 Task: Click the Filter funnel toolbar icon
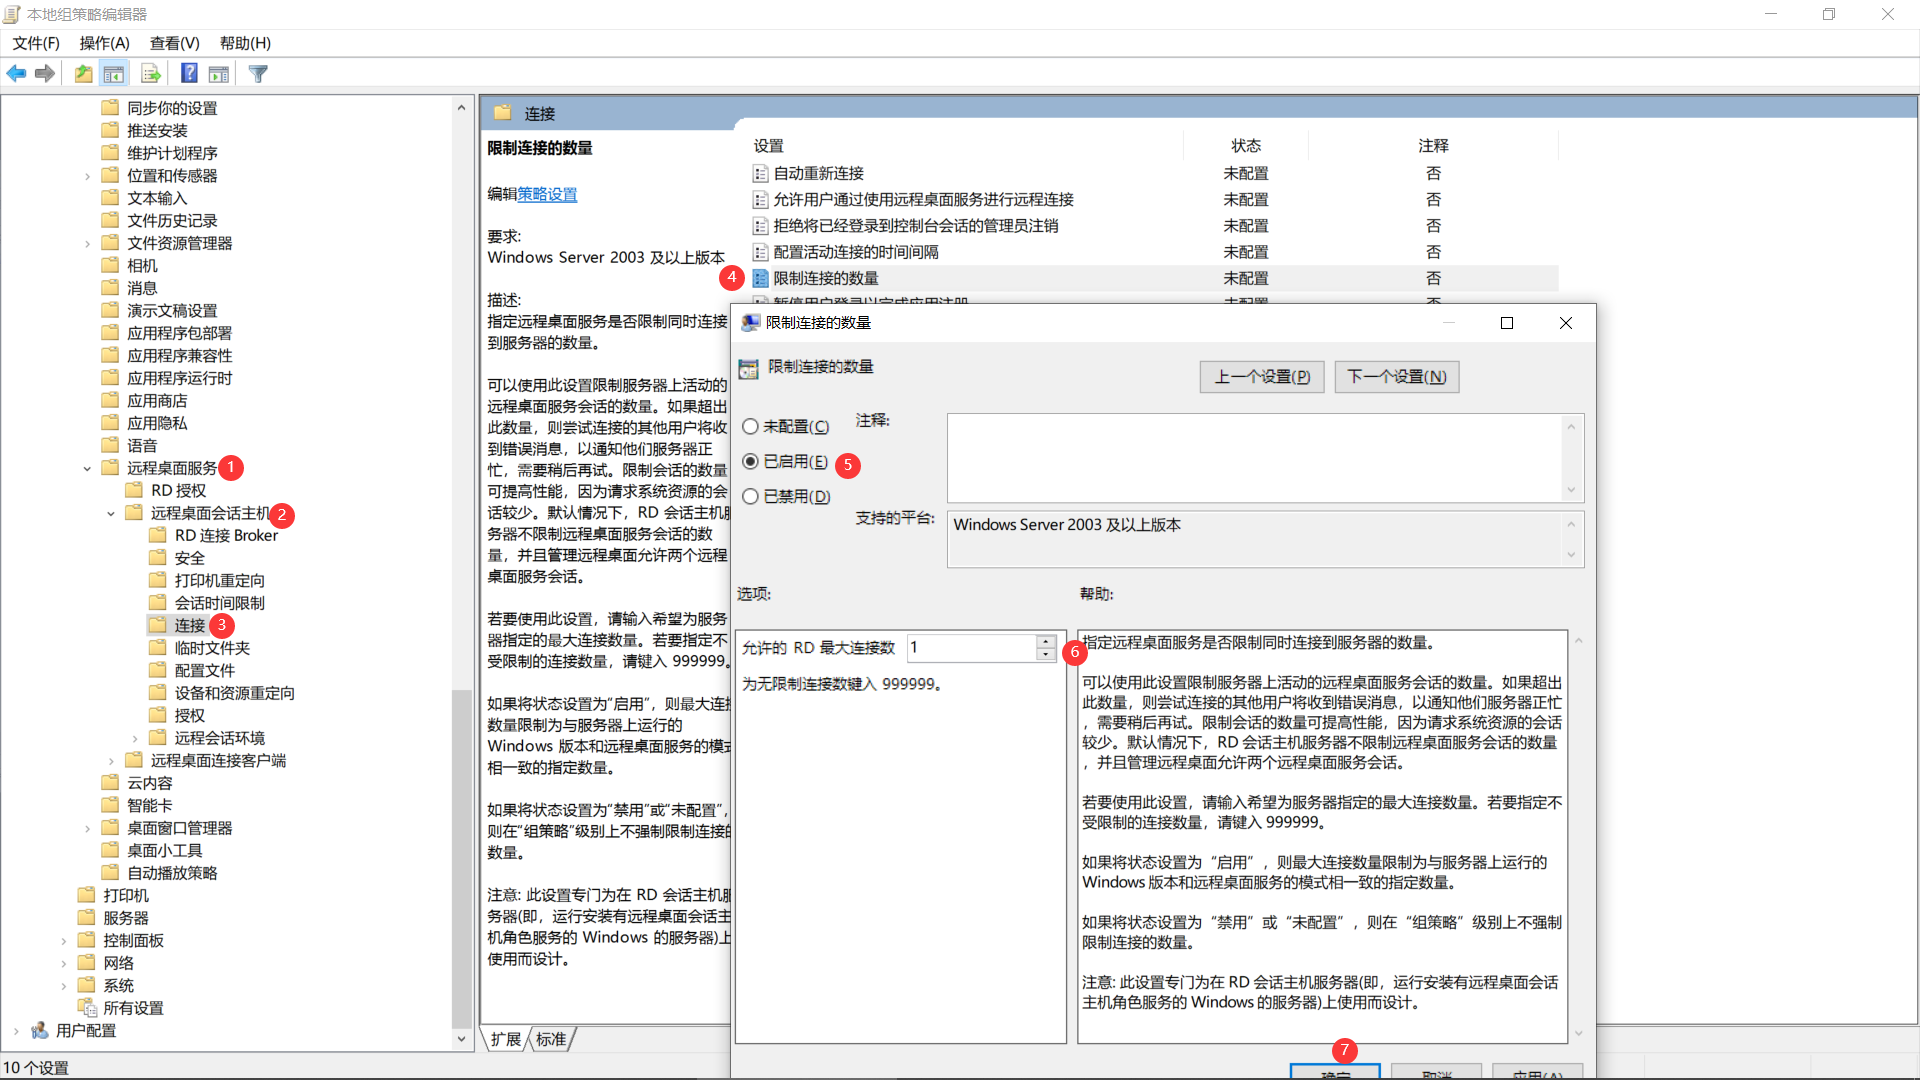(x=258, y=73)
